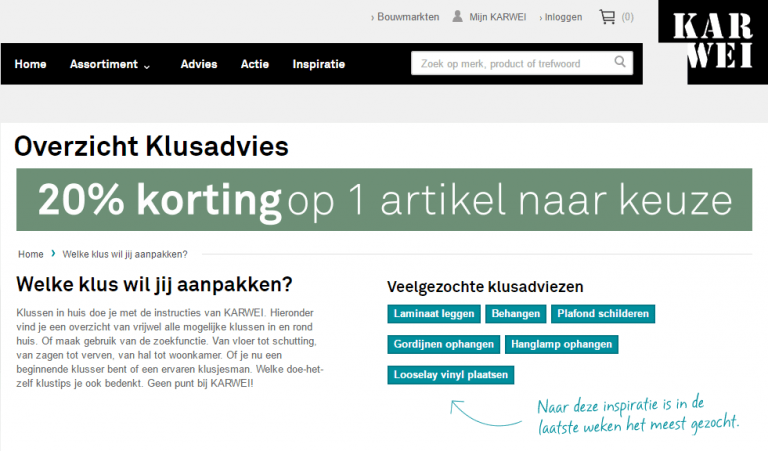Click the search magnifier icon
The image size is (768, 451).
pyautogui.click(x=620, y=62)
